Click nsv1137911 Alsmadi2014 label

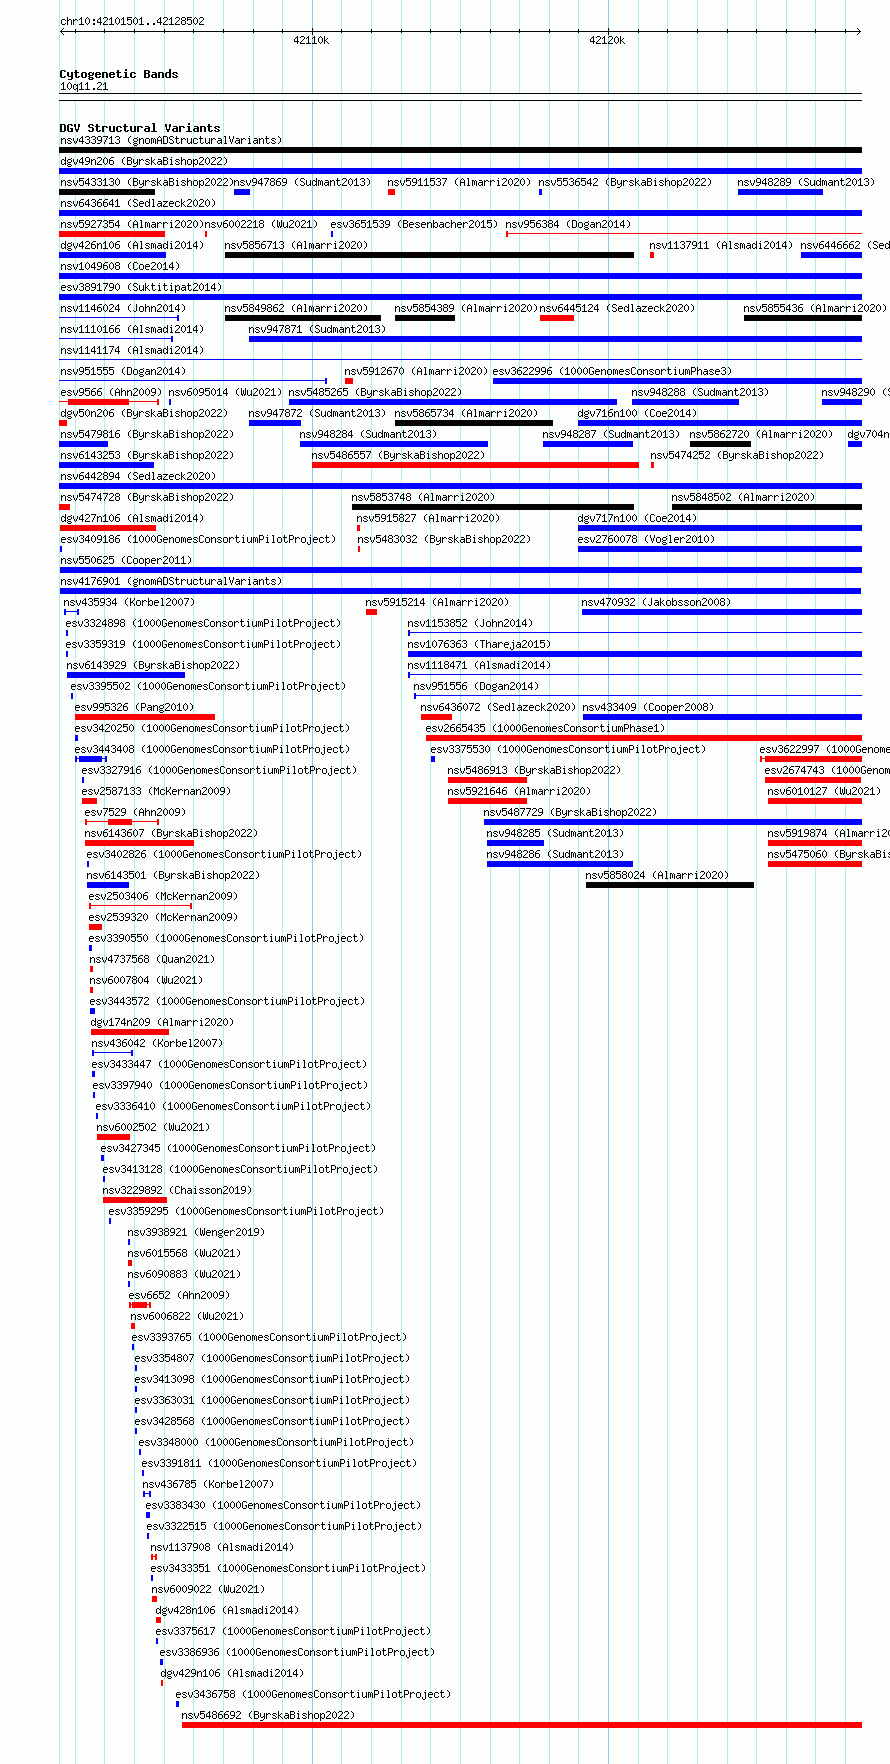[x=721, y=245]
